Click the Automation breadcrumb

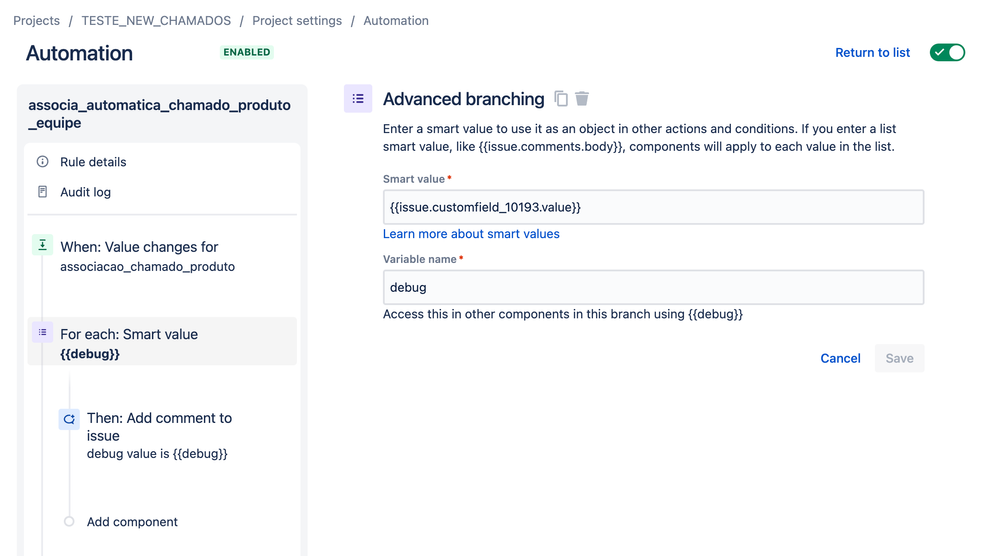(396, 20)
